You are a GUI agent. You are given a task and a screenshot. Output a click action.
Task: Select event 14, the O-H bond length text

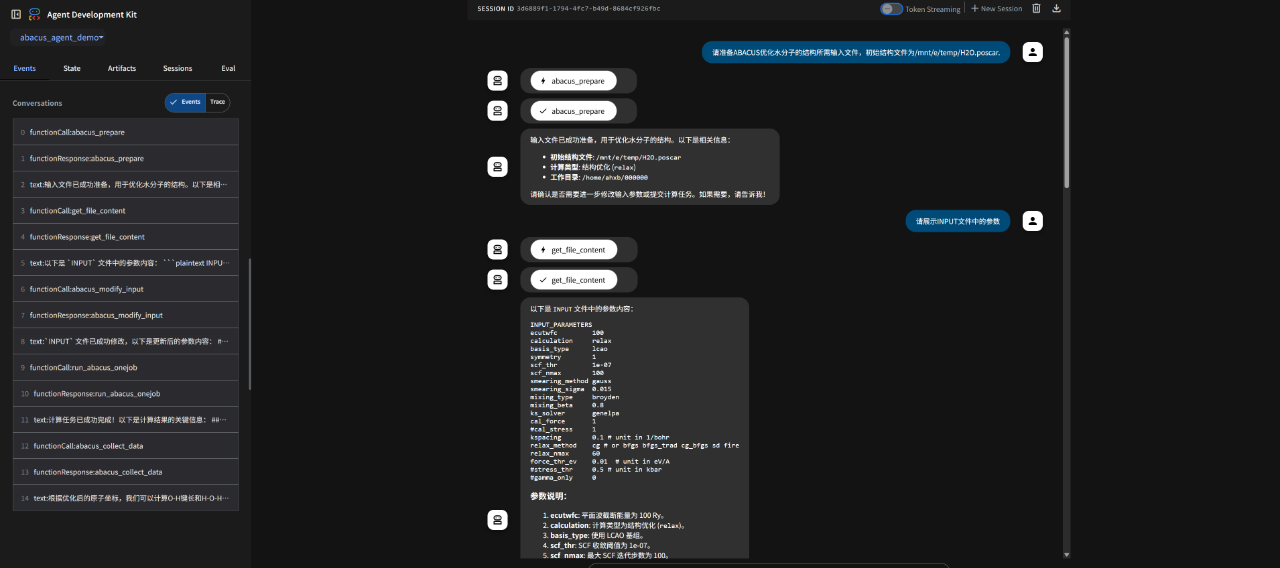[126, 498]
